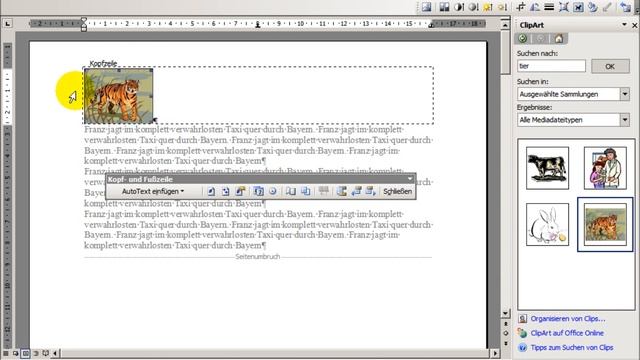Click the Format Picture icon
640x360 pixels.
click(593, 7)
